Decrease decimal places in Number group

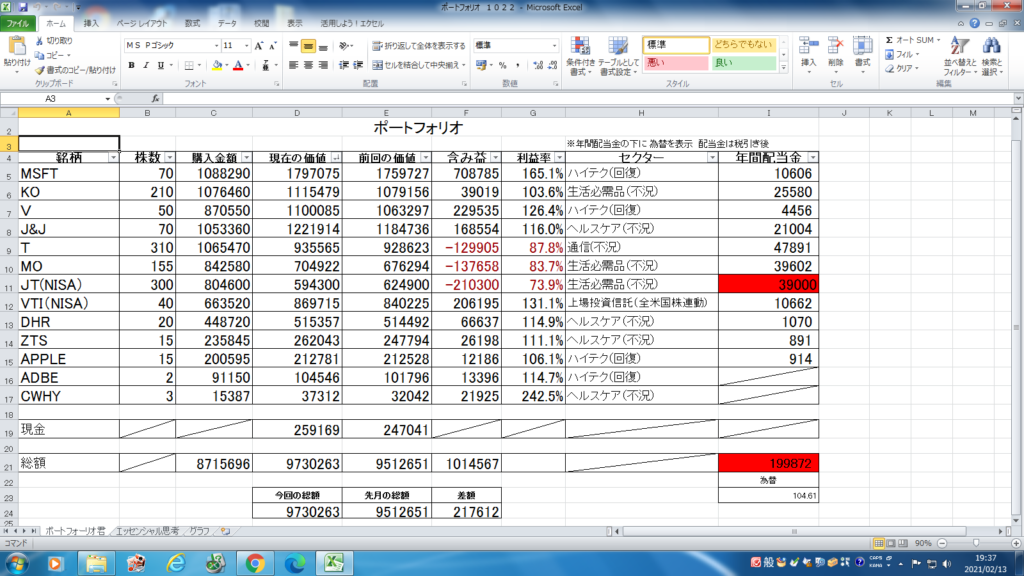pyautogui.click(x=552, y=65)
